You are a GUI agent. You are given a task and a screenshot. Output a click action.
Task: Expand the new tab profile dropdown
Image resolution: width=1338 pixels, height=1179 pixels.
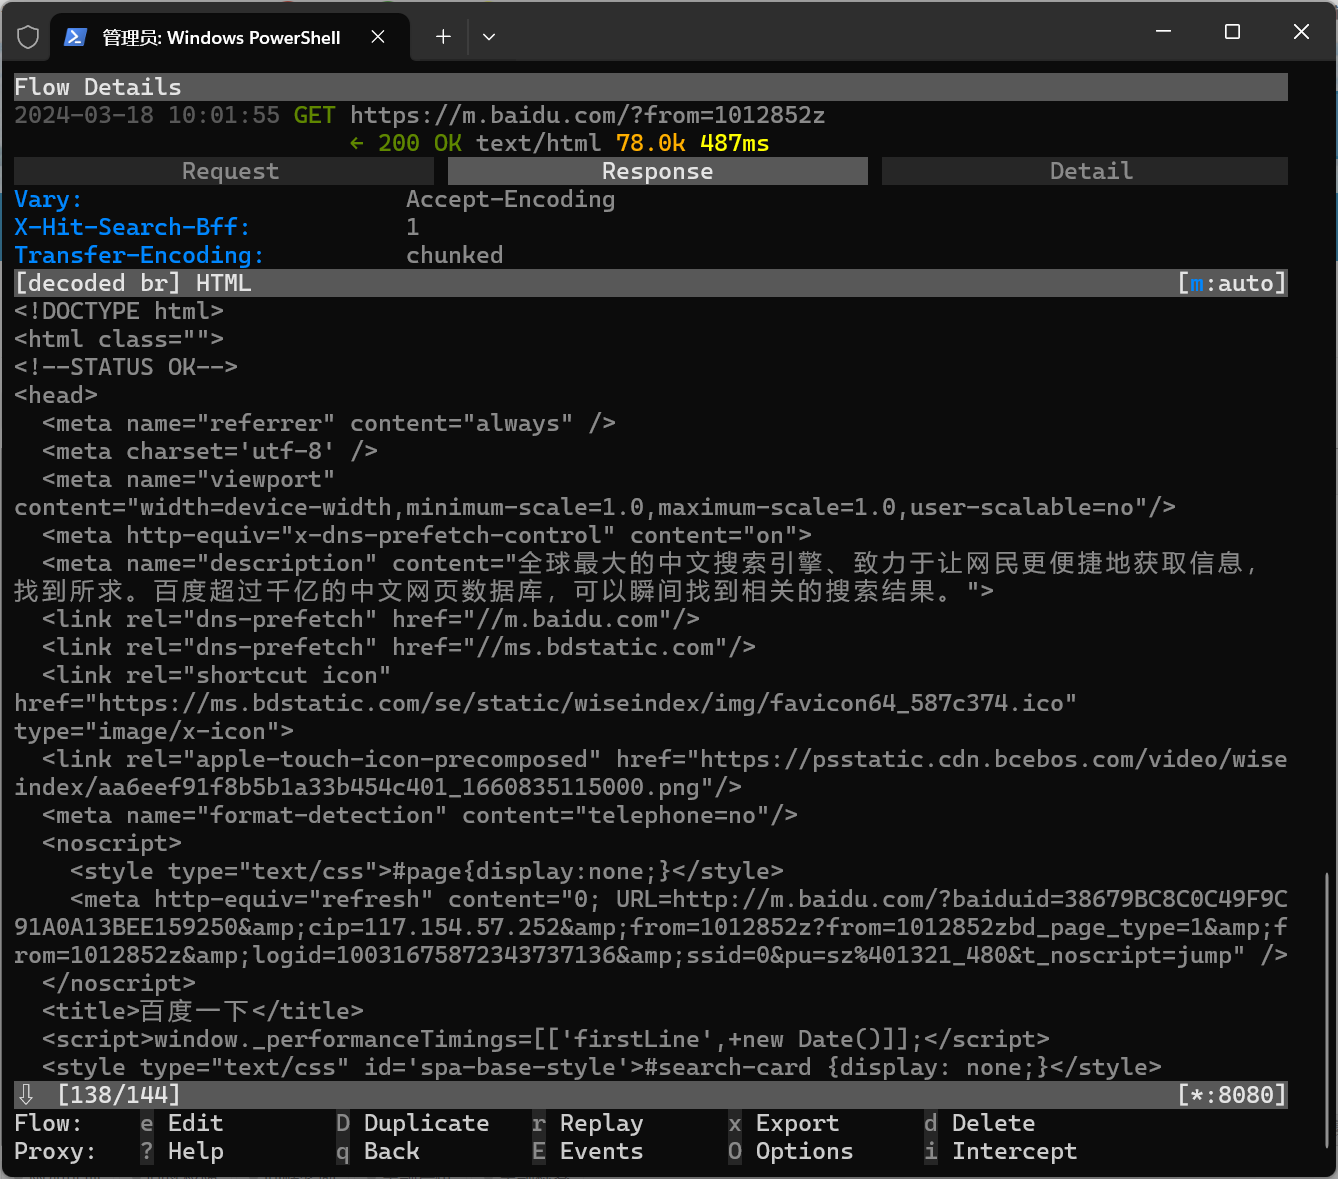489,37
